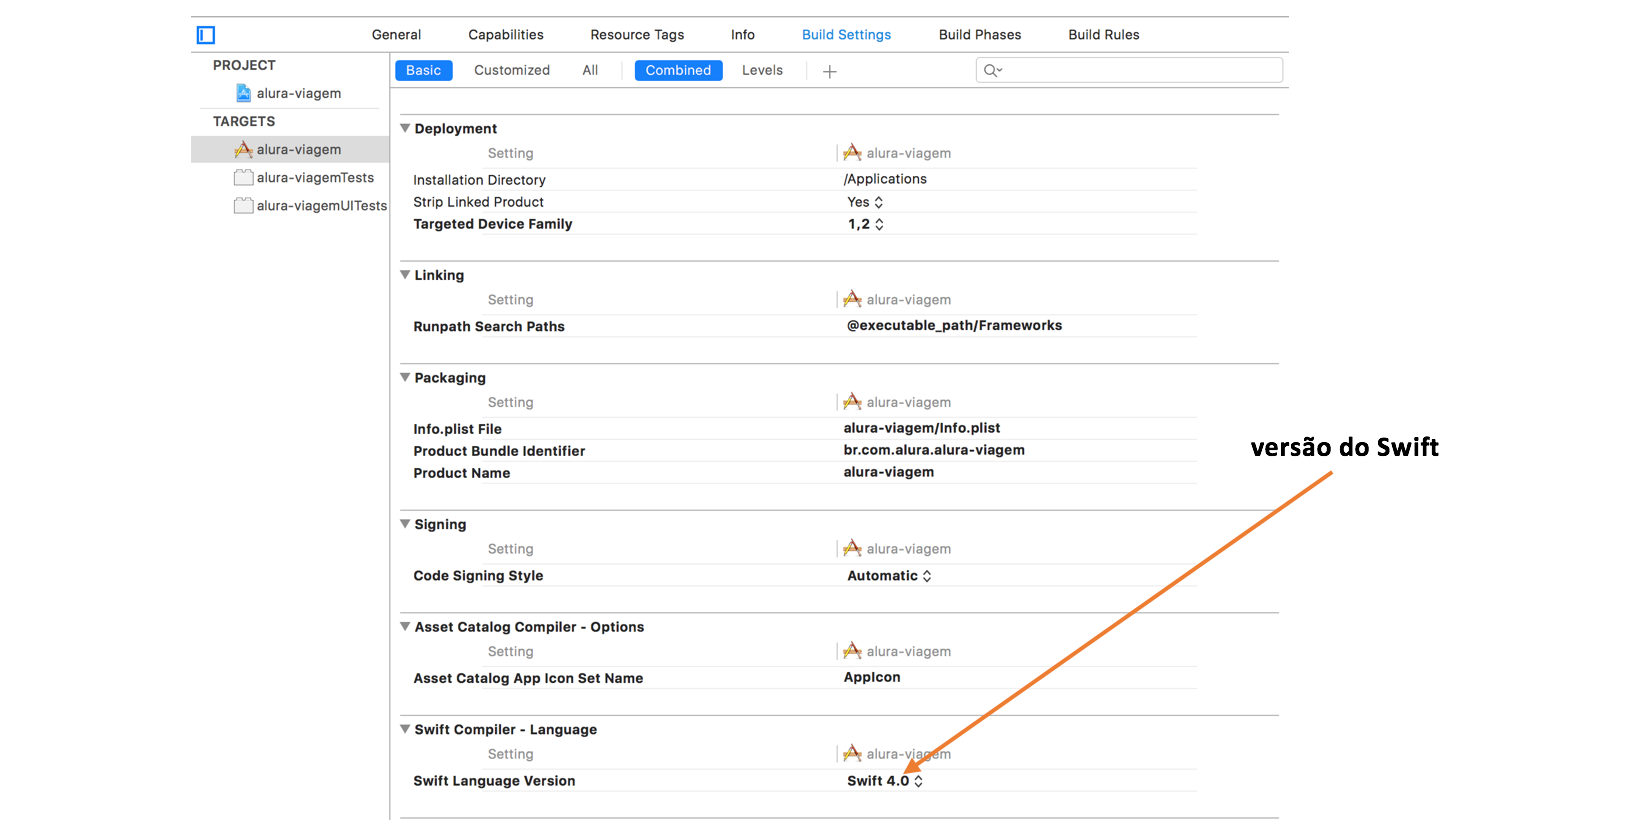The height and width of the screenshot is (836, 1636).
Task: Open the Swift 4.0 version dropdown
Action: tap(885, 781)
